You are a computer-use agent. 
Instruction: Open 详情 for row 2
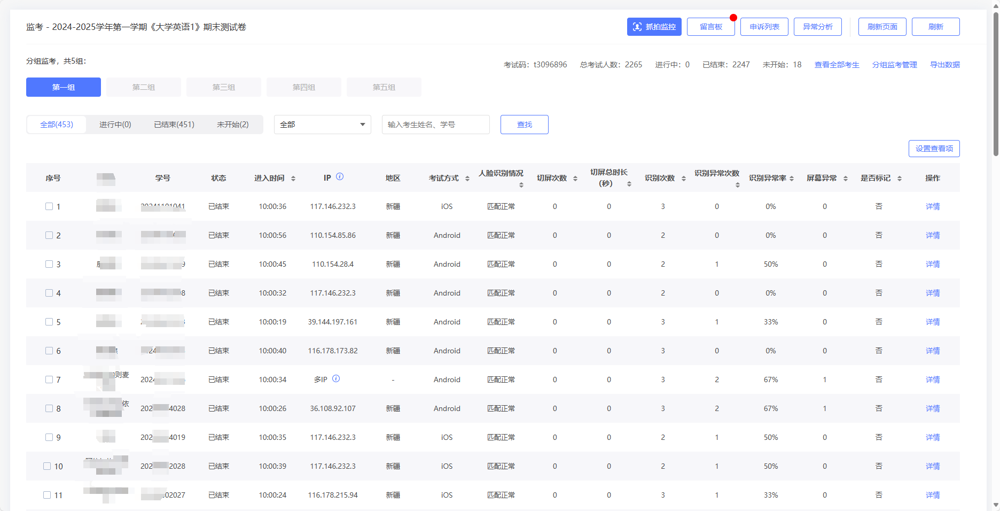(932, 235)
